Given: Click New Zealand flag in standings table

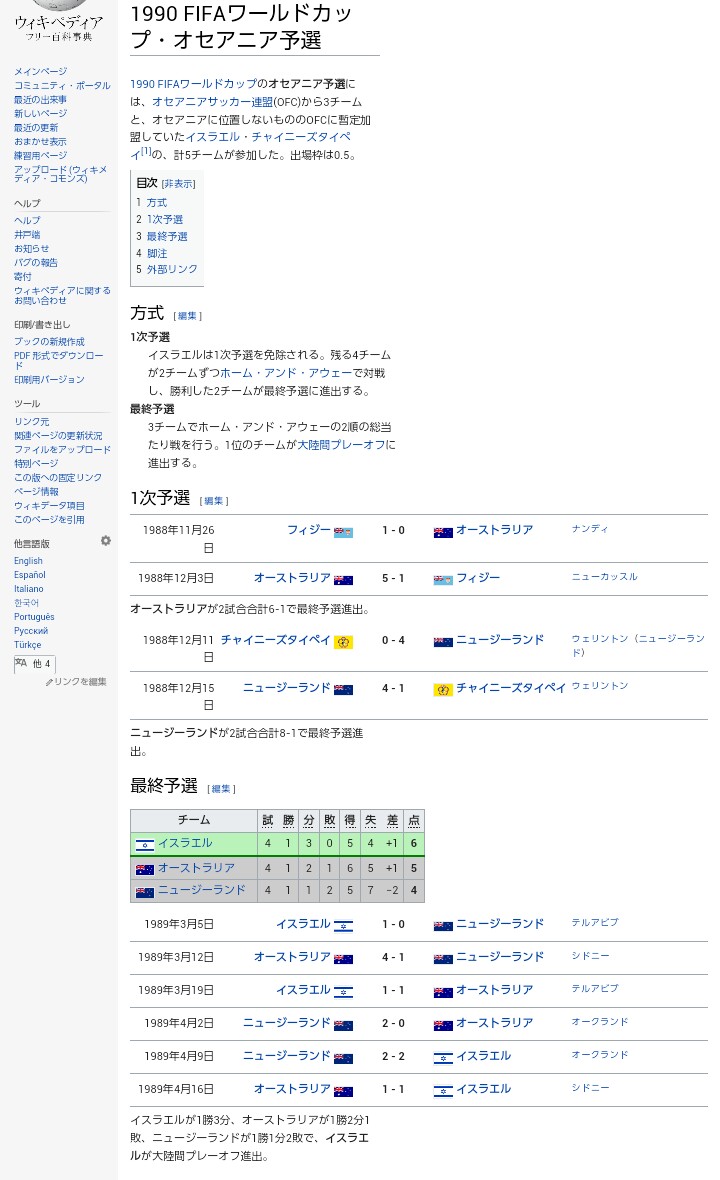Looking at the screenshot, I should tap(144, 893).
